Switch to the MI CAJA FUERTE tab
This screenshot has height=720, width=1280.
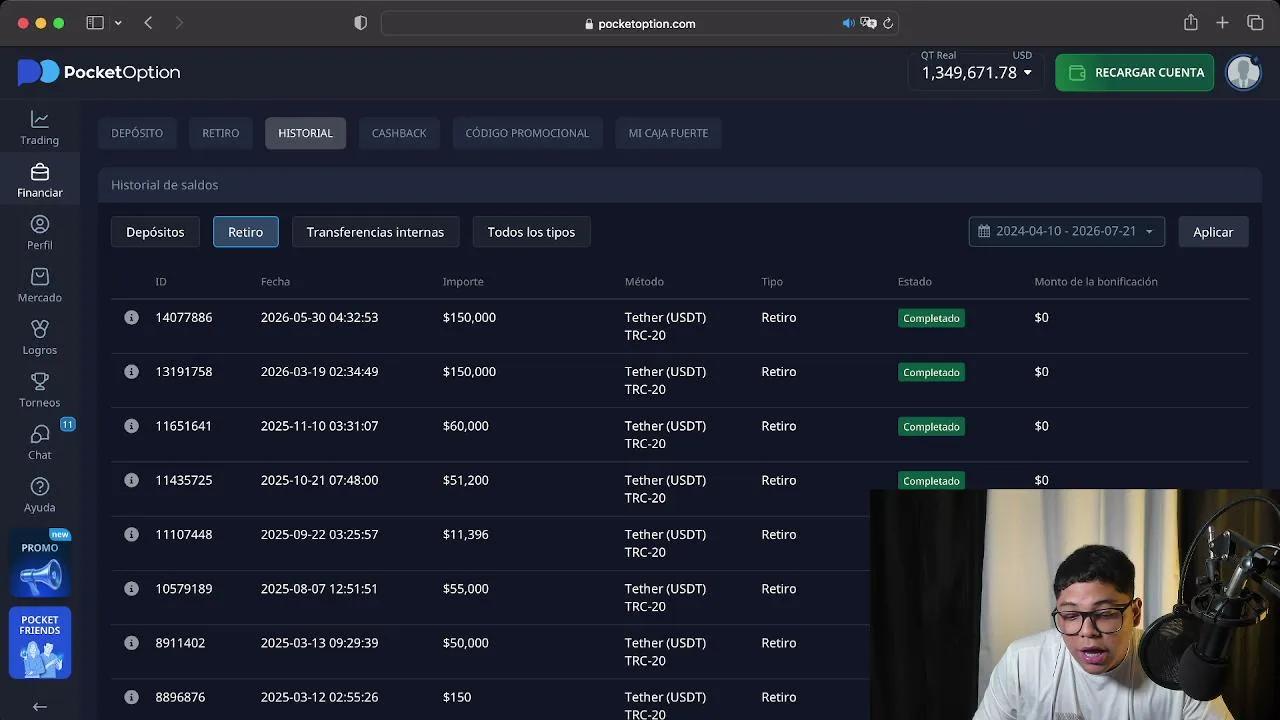coord(668,133)
